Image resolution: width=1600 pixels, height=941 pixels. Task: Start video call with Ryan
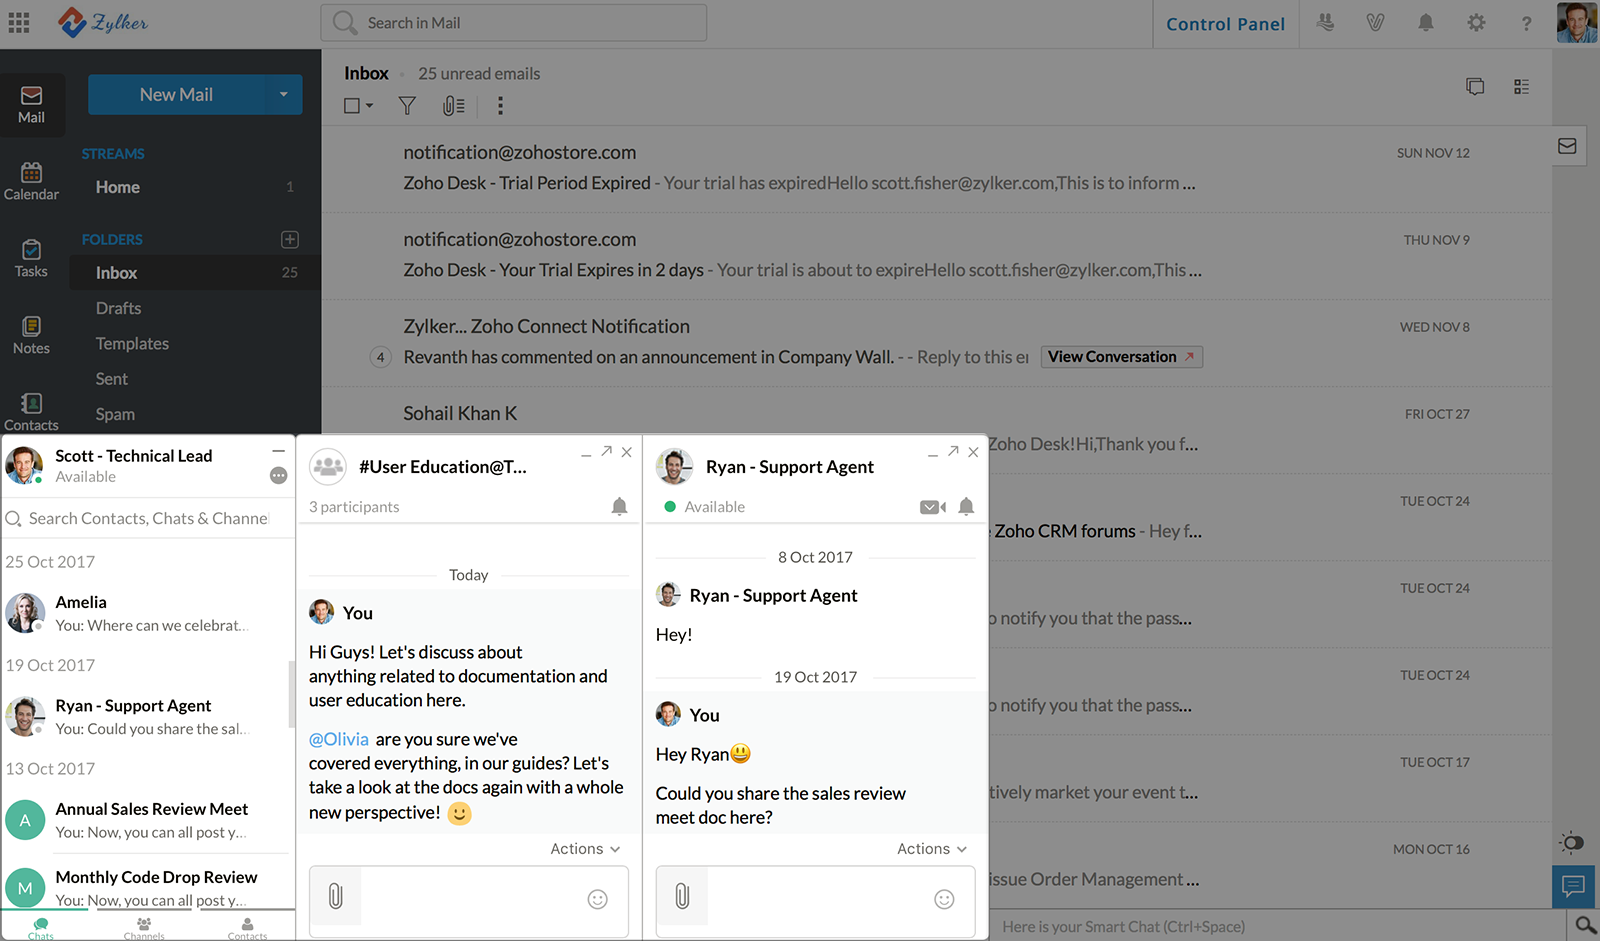tap(932, 507)
